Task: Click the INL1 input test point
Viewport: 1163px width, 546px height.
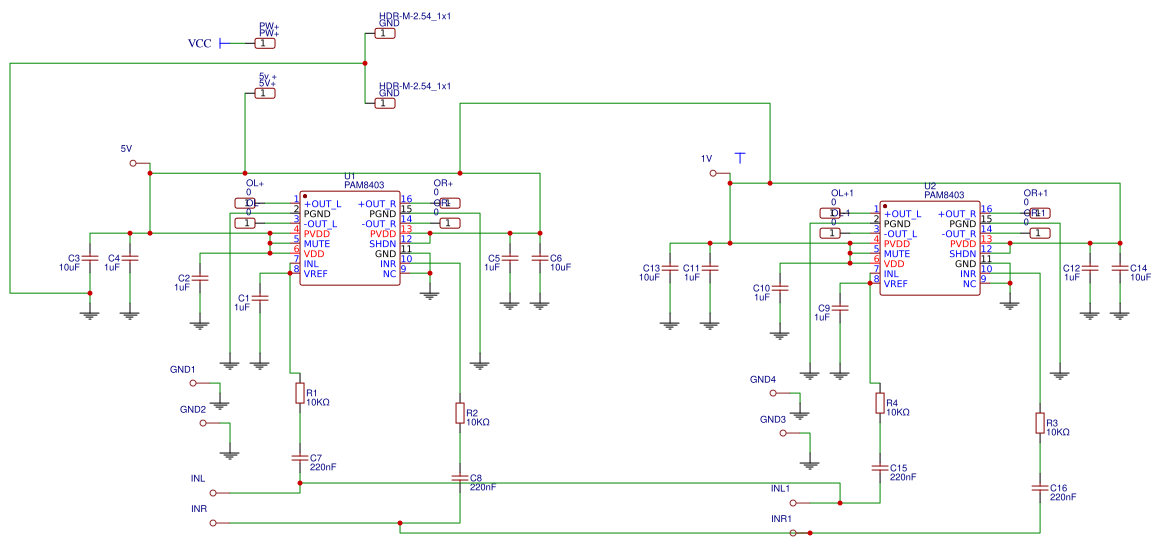Action: [794, 503]
